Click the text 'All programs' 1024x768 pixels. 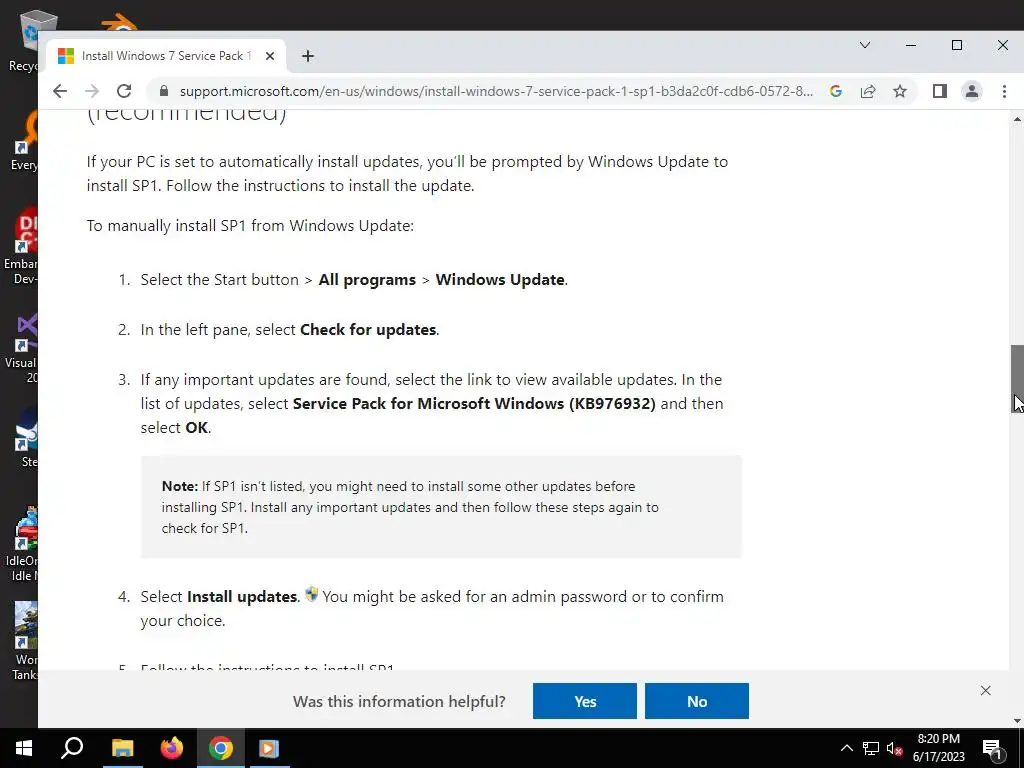coord(367,280)
